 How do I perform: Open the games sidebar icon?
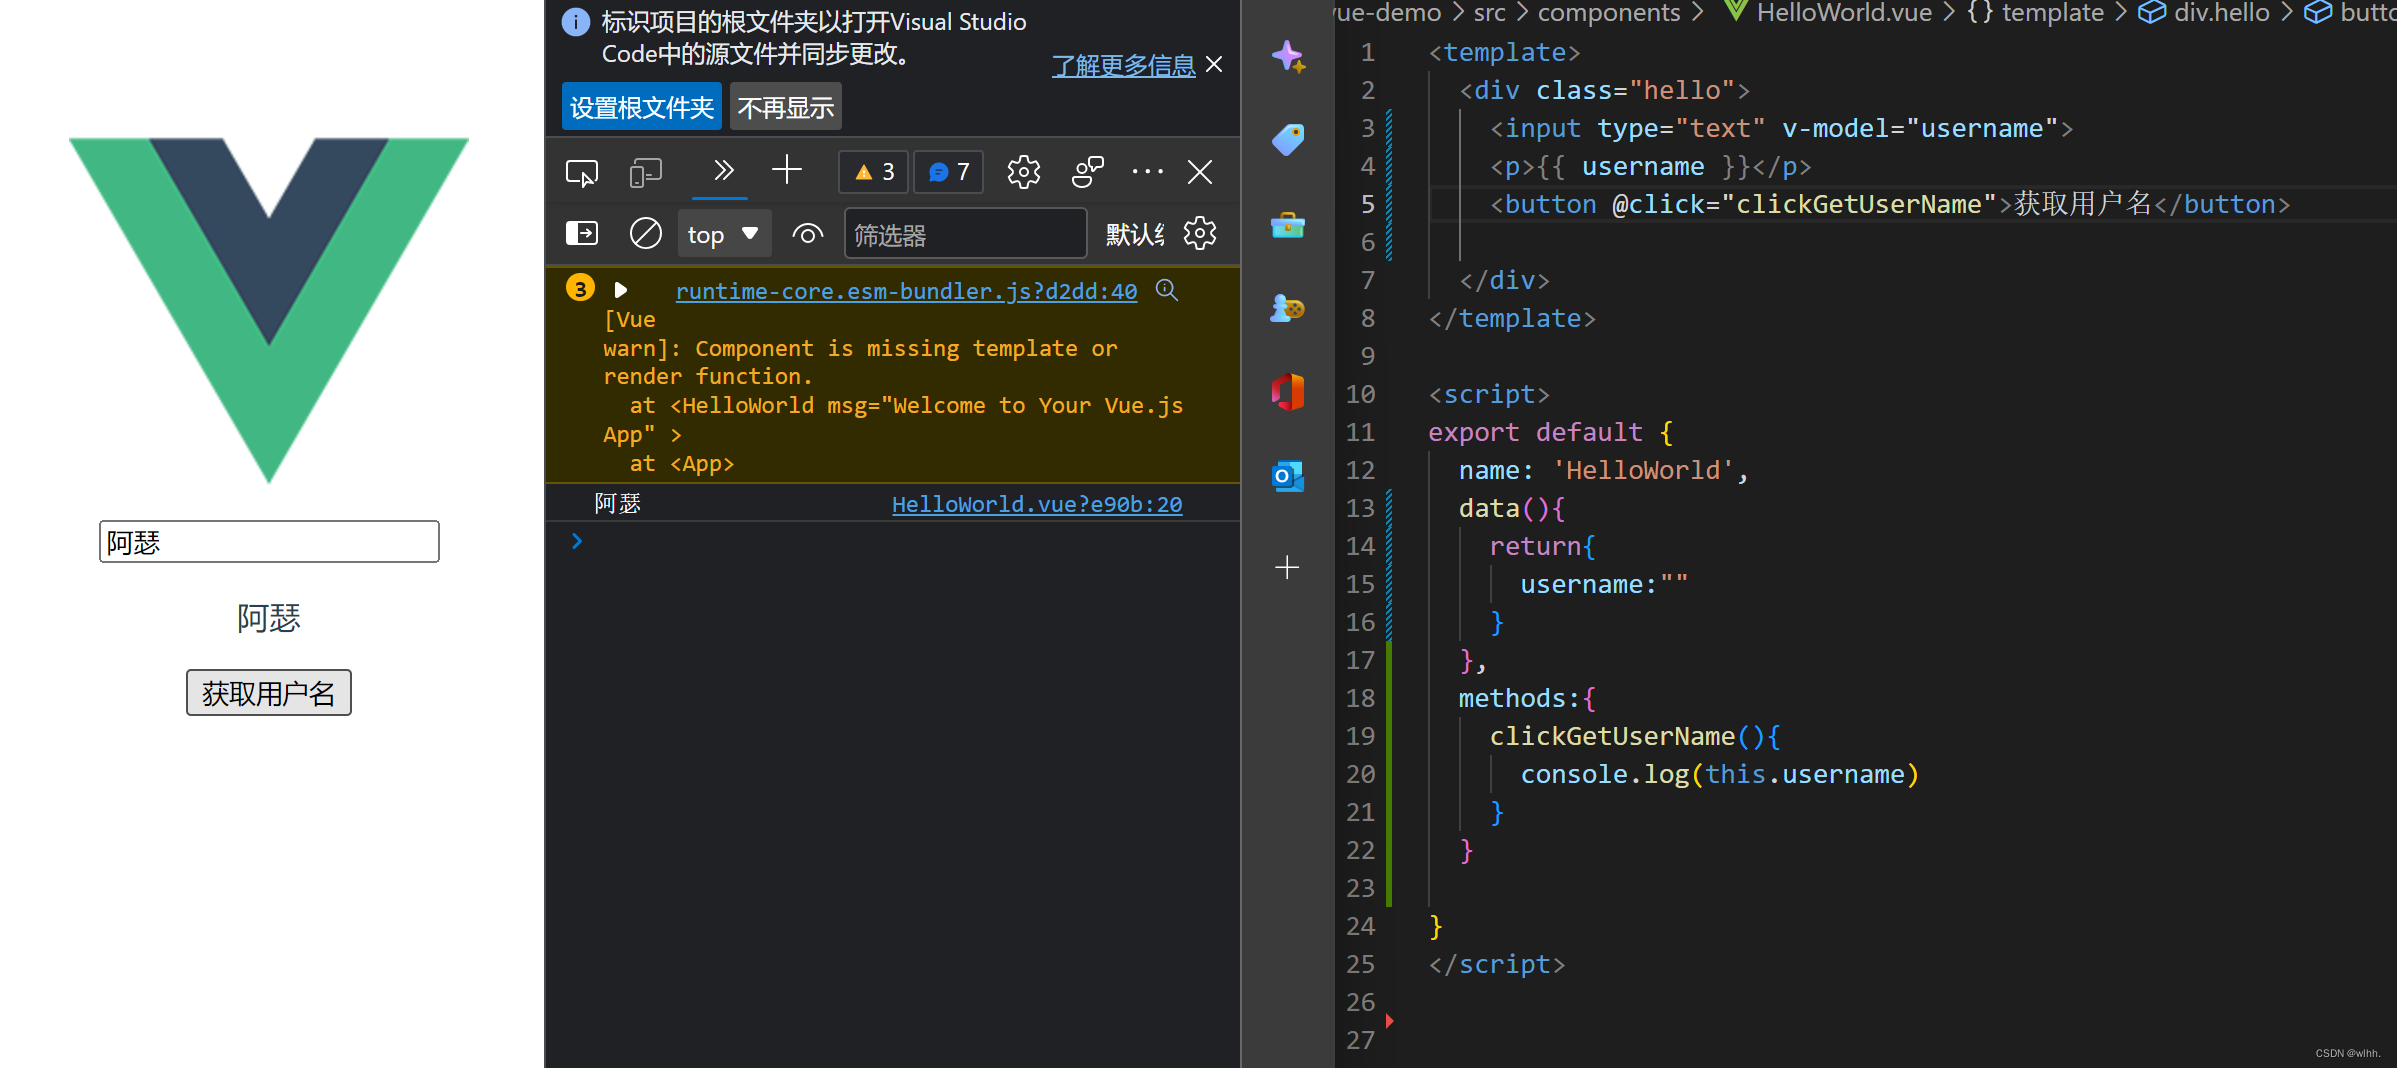coord(1288,308)
